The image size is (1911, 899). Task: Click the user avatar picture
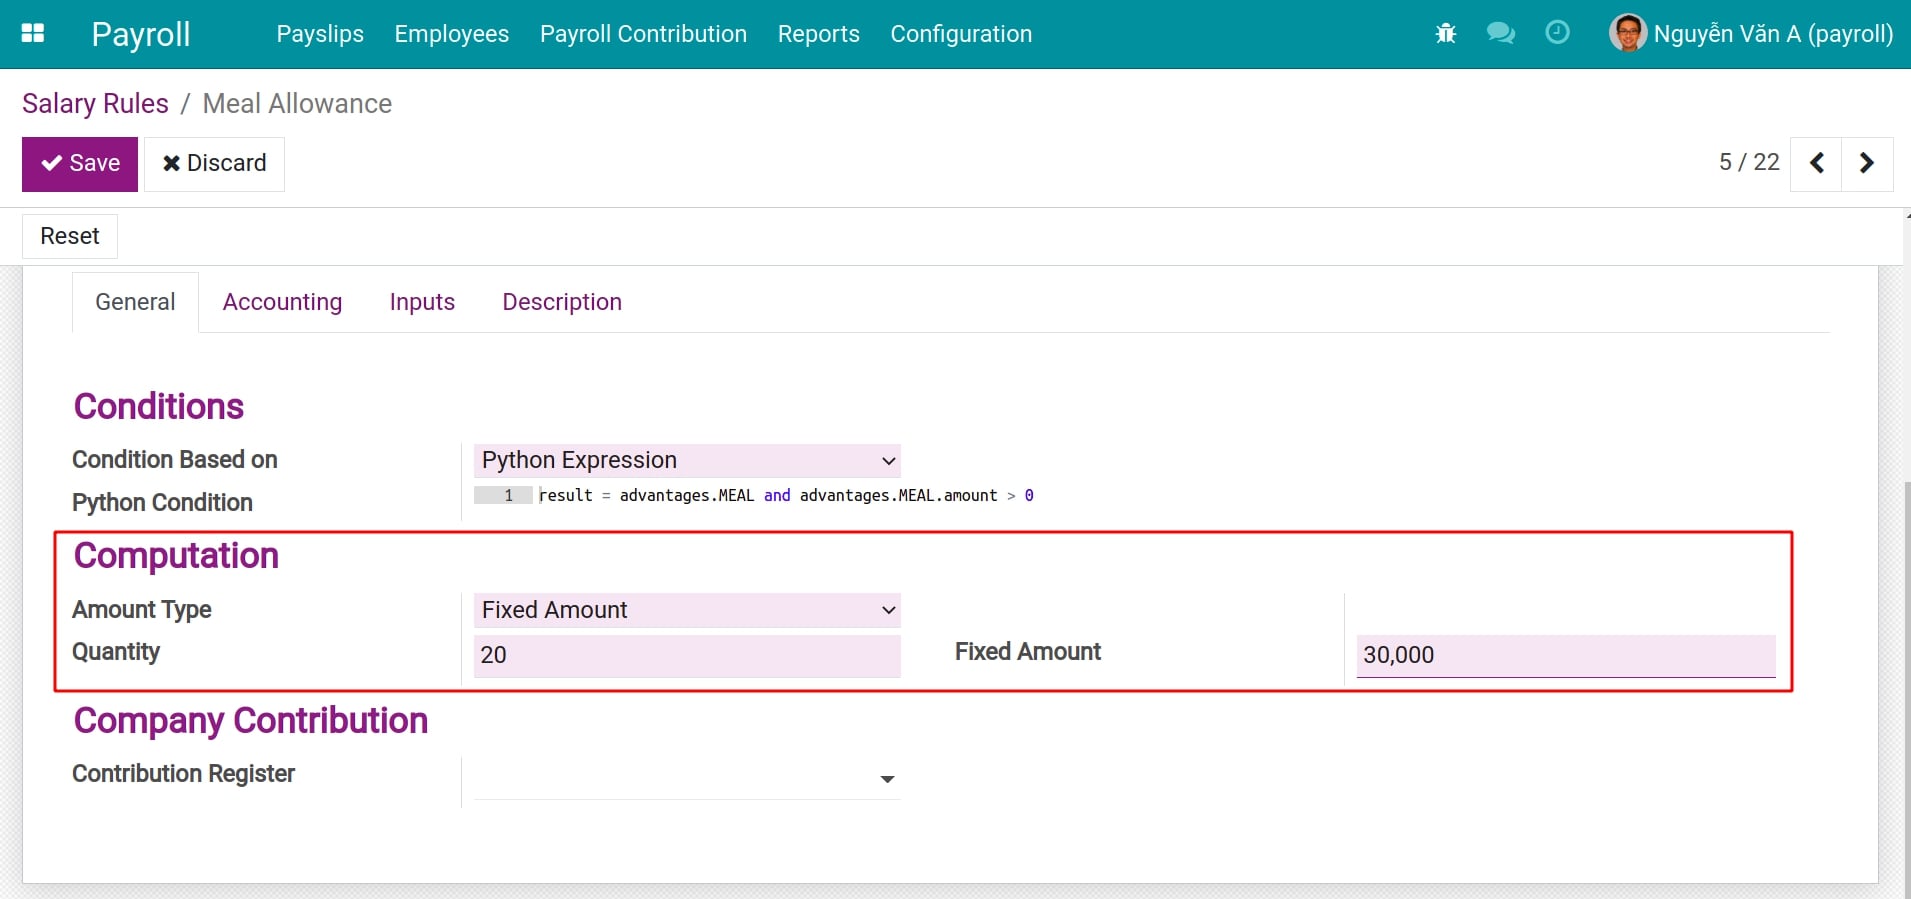tap(1627, 34)
